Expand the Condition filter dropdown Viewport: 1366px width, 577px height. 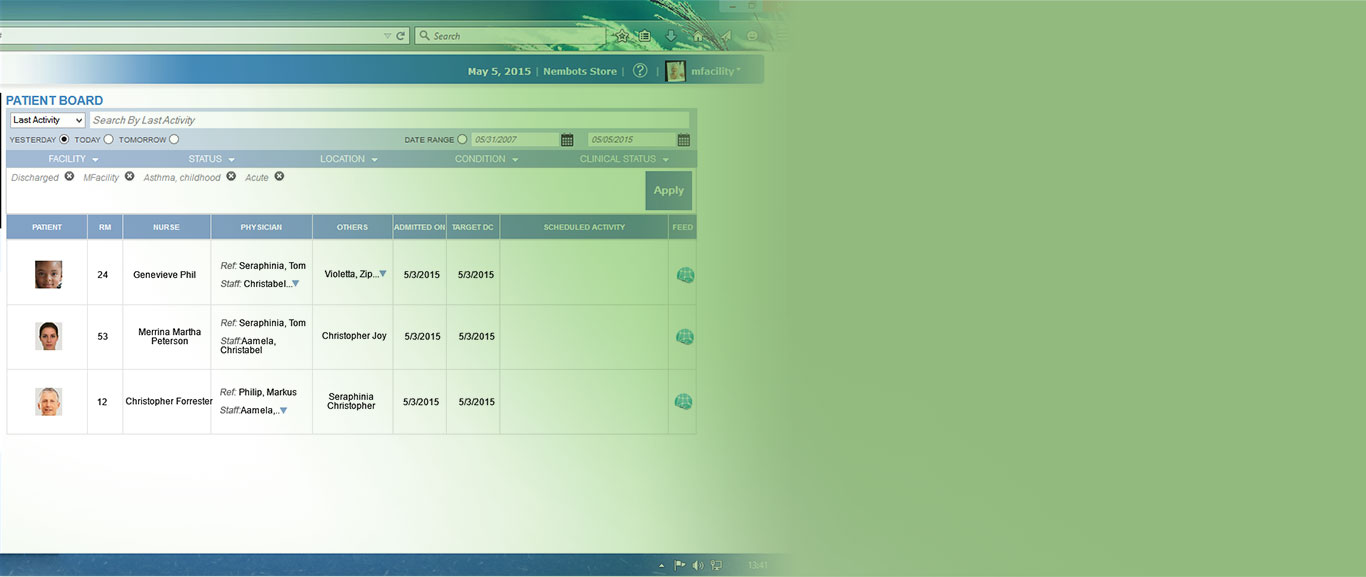pos(486,159)
